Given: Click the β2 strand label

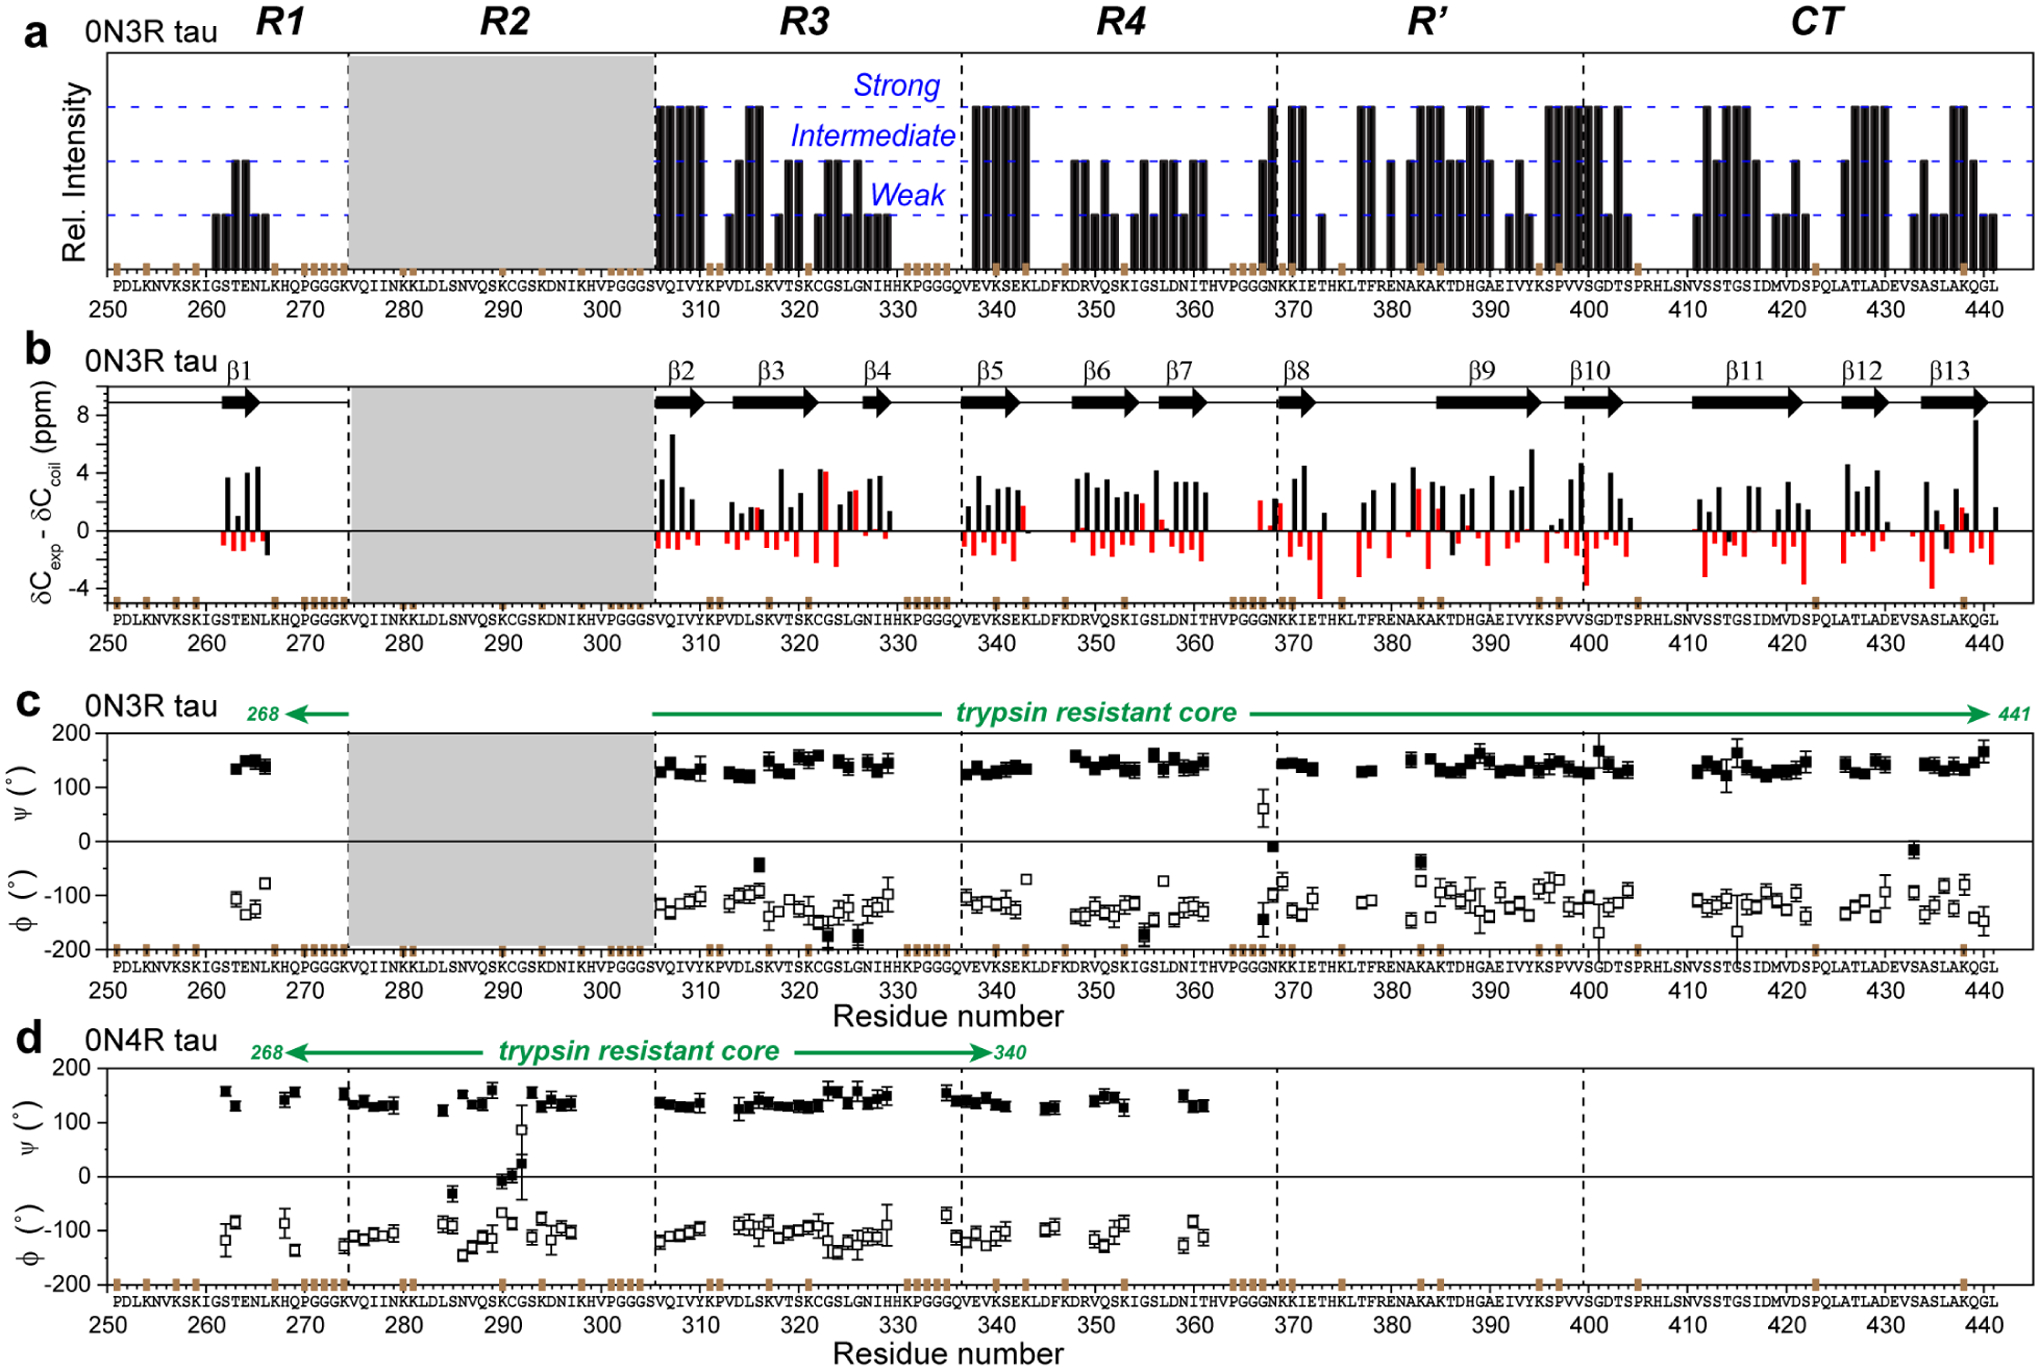Looking at the screenshot, I should (x=681, y=371).
